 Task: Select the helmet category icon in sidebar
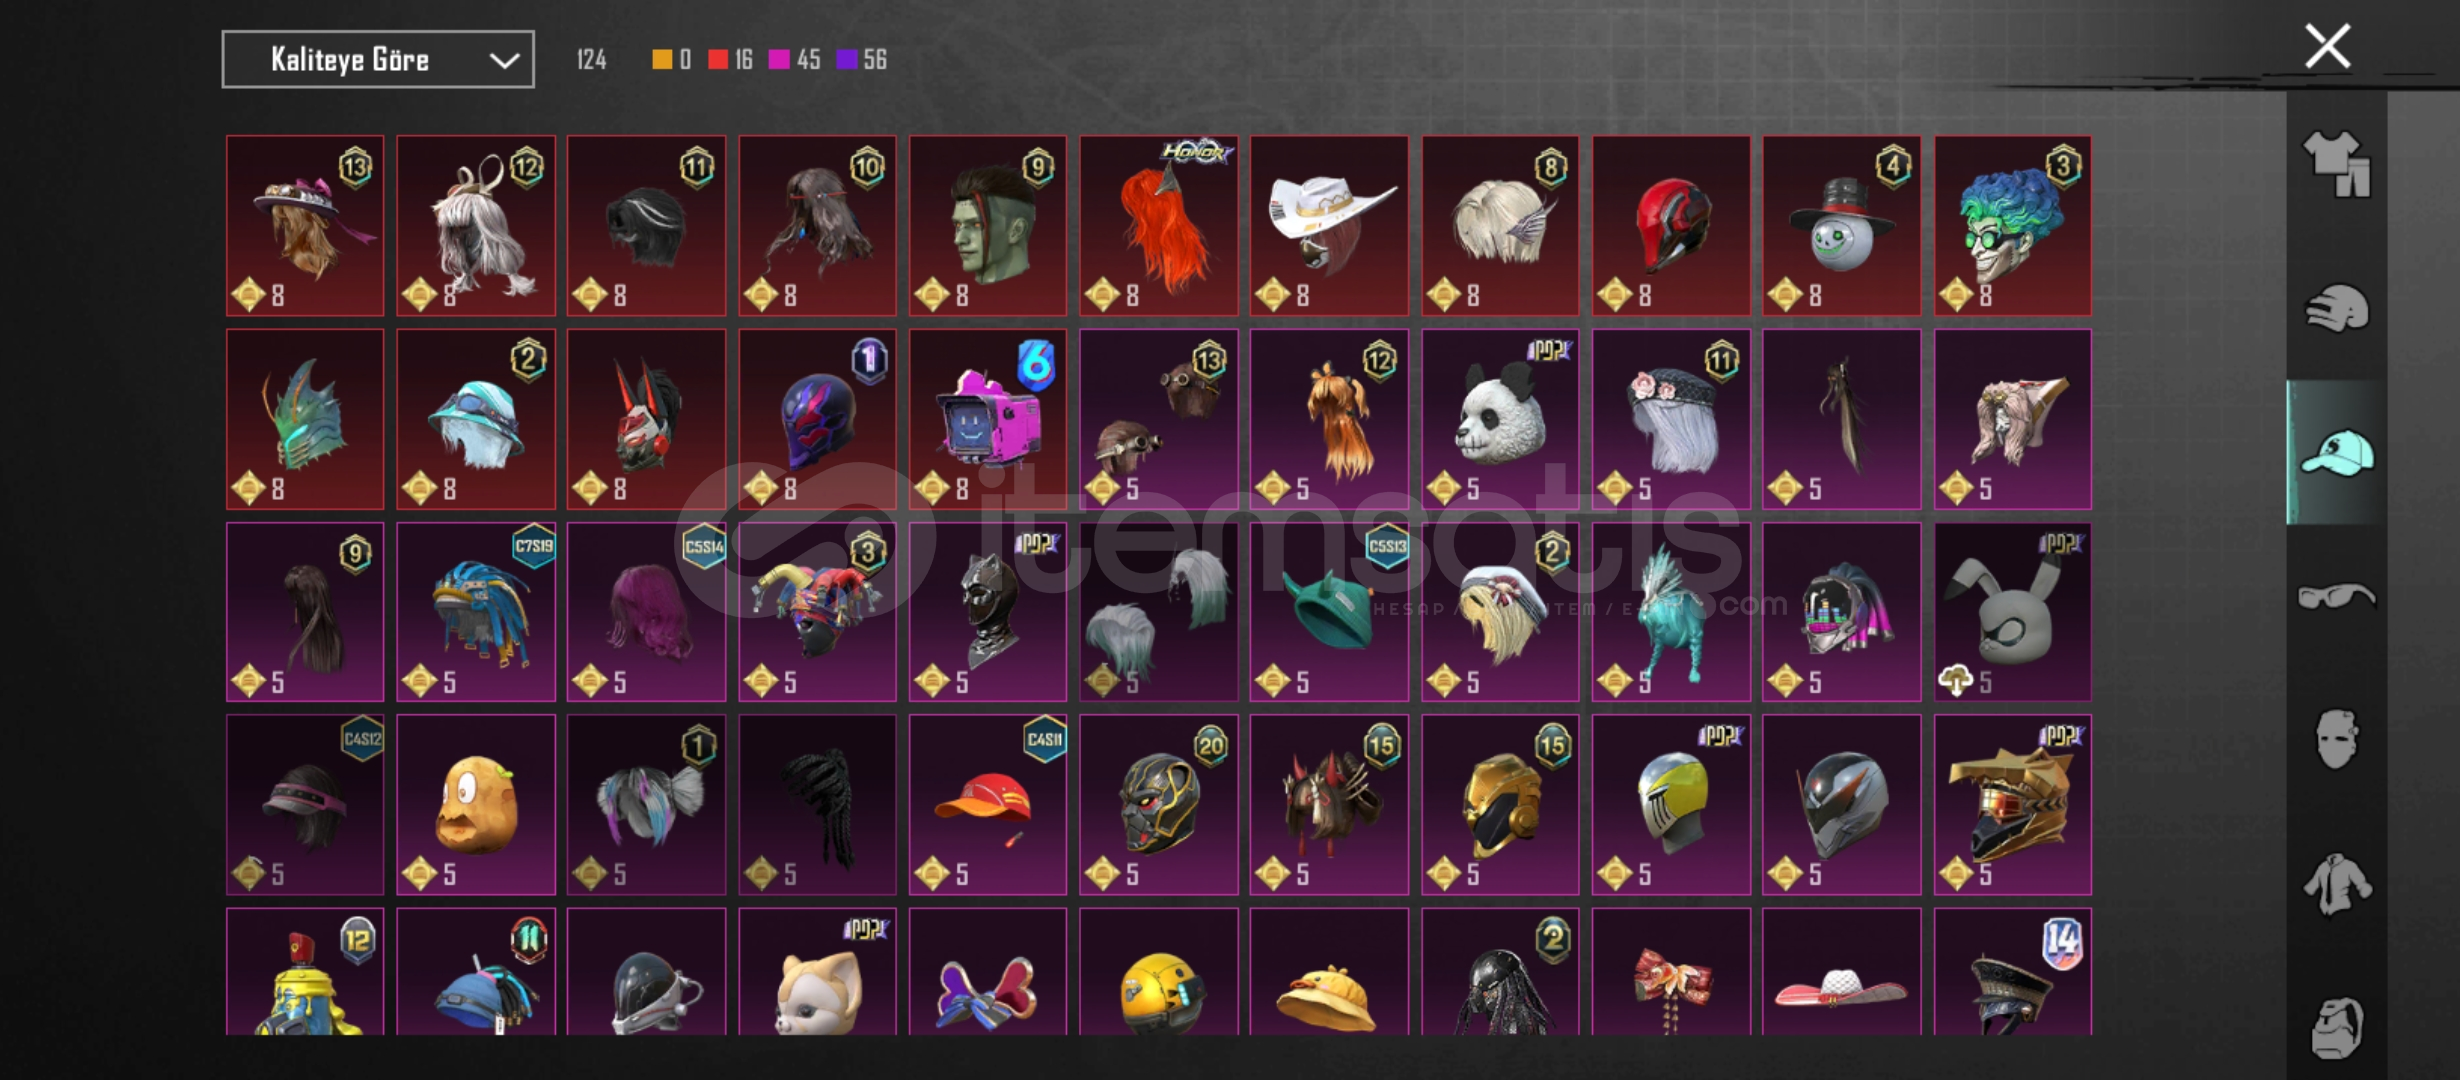2337,308
